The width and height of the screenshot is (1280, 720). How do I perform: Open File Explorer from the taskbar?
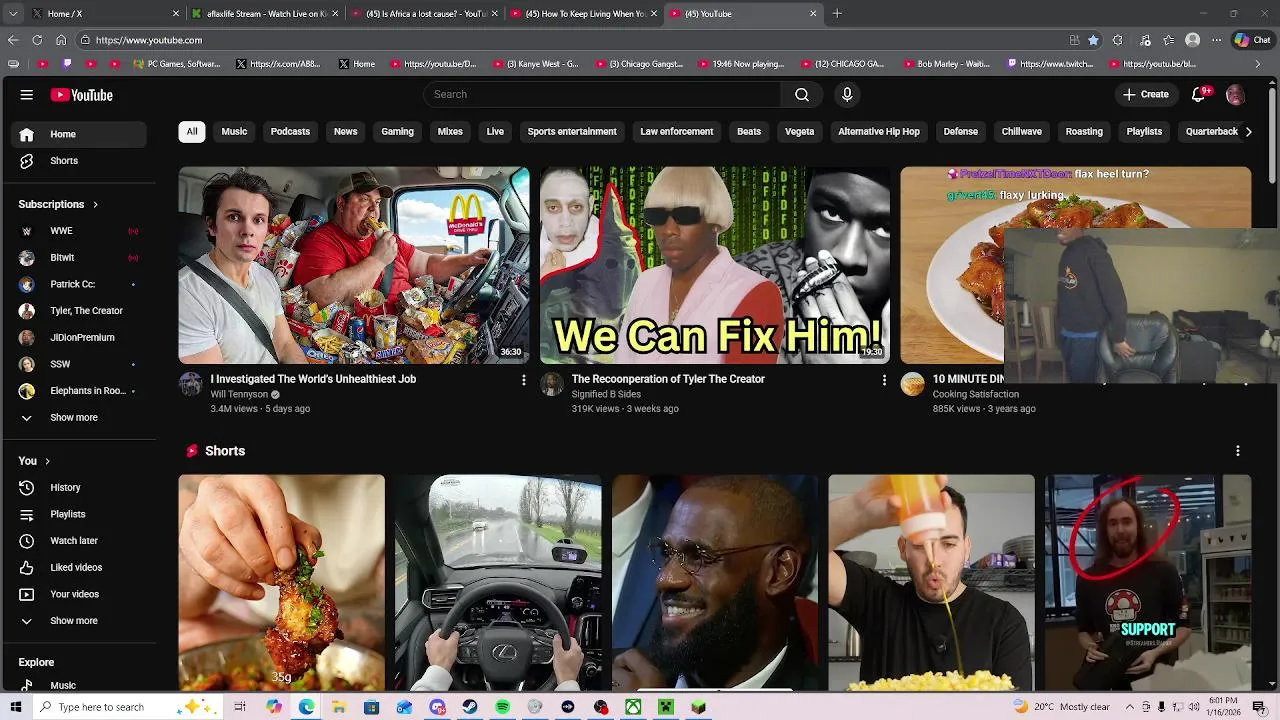pyautogui.click(x=339, y=707)
